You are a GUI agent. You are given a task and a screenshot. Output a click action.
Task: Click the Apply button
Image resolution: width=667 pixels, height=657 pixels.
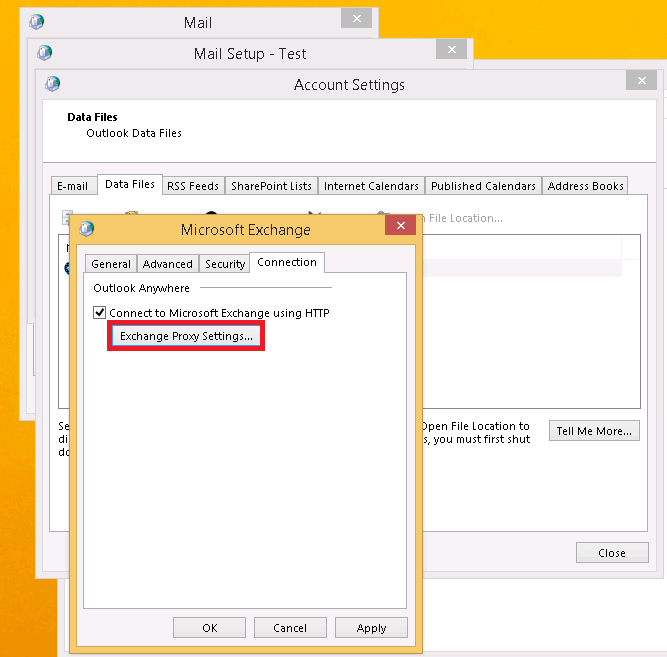371,628
